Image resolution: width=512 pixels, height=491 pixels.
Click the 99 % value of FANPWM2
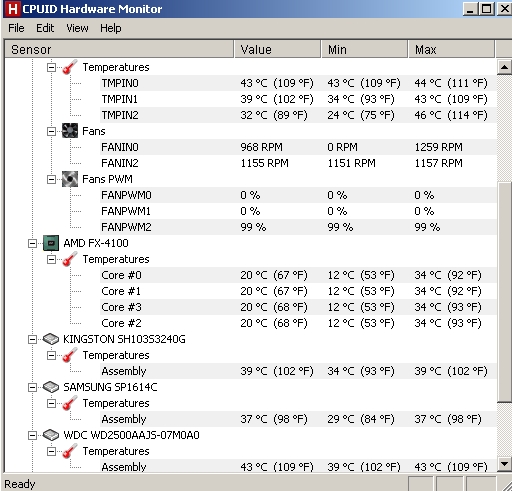253,227
